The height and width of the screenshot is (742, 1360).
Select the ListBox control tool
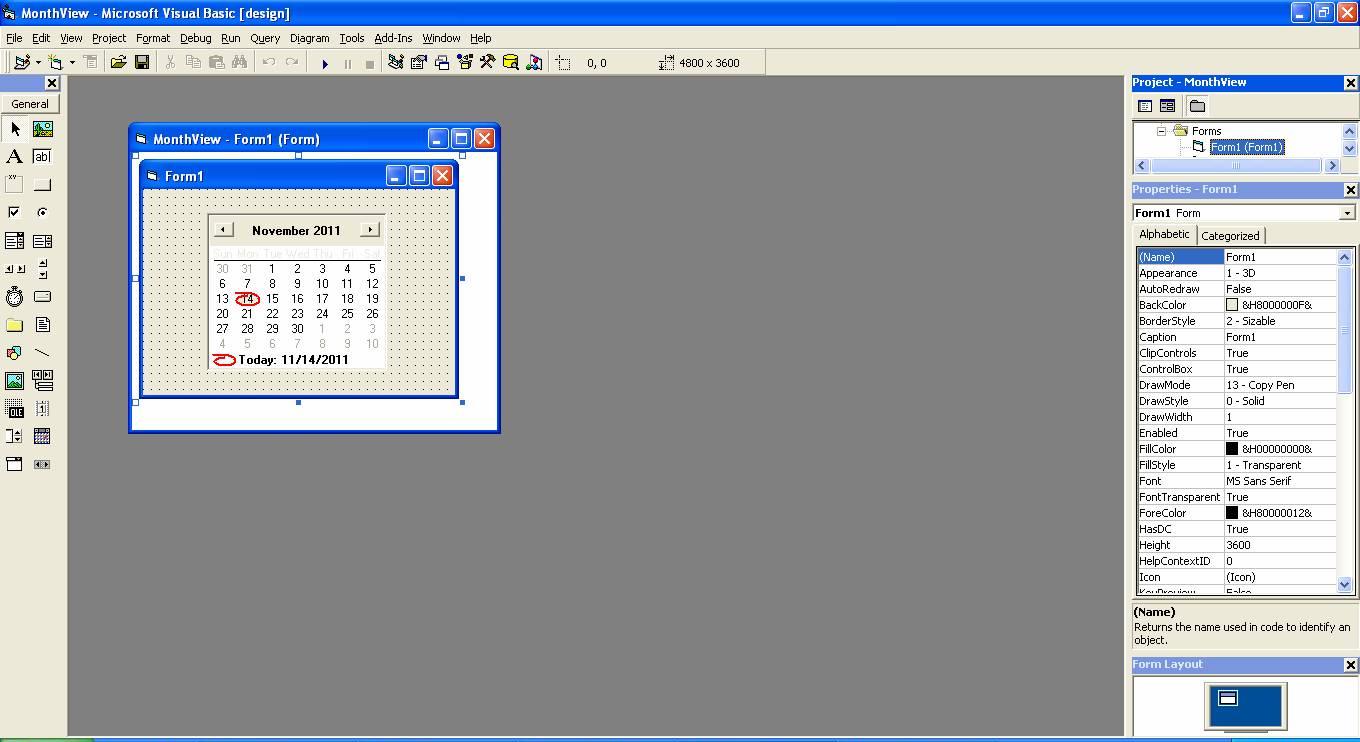point(42,241)
